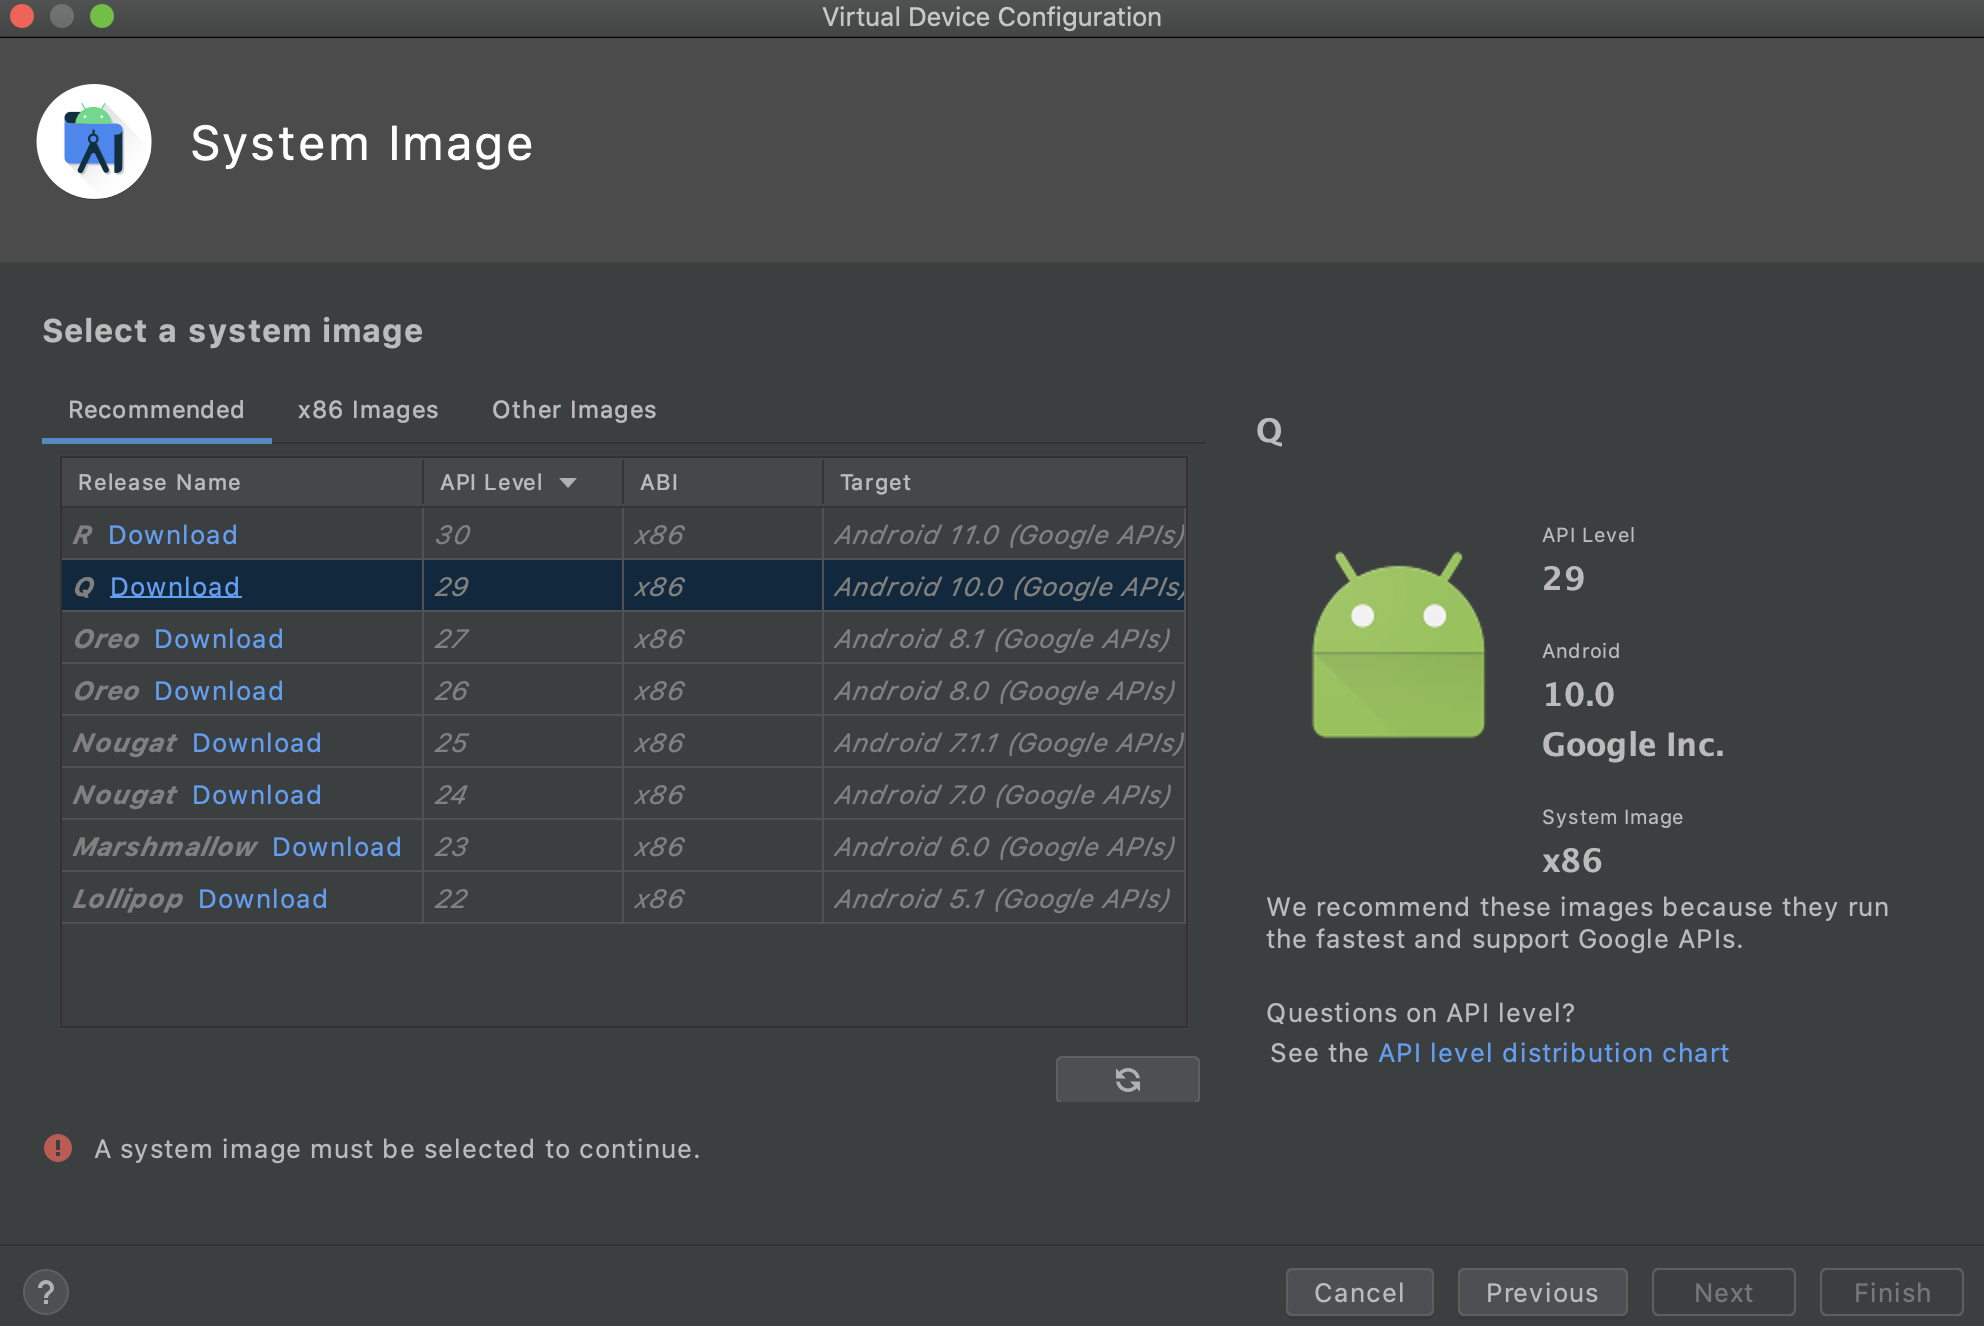This screenshot has width=1984, height=1326.
Task: Select the Android 8.1 (Google APIs) cell
Action: (x=1005, y=639)
